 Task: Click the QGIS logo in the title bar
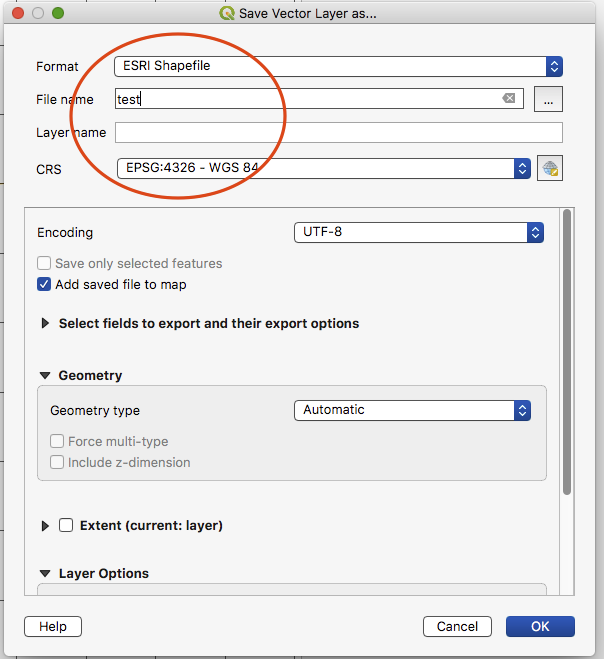tap(227, 13)
